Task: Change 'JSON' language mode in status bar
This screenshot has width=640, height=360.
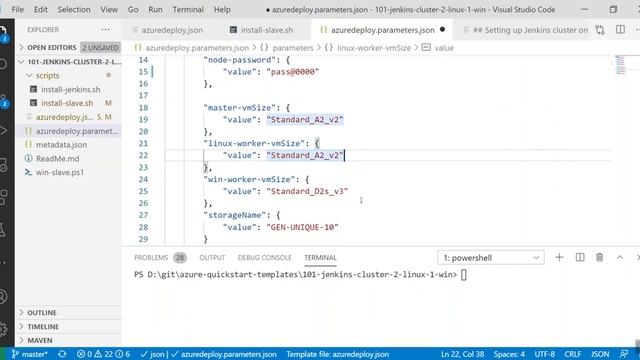Action: [x=600, y=354]
